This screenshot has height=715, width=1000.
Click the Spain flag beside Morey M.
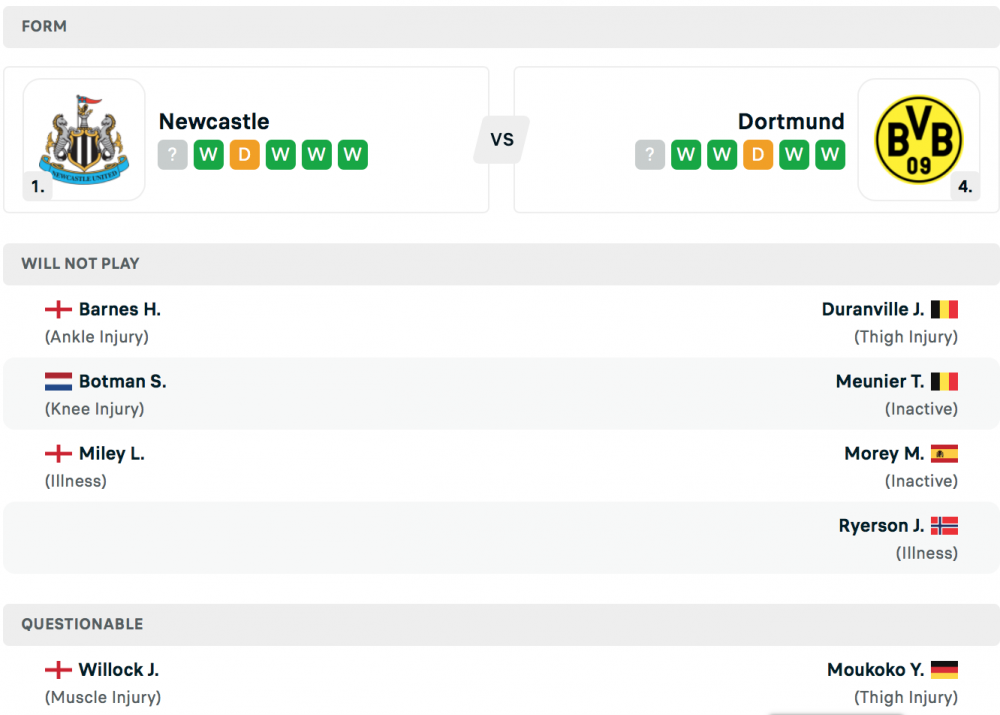point(944,453)
